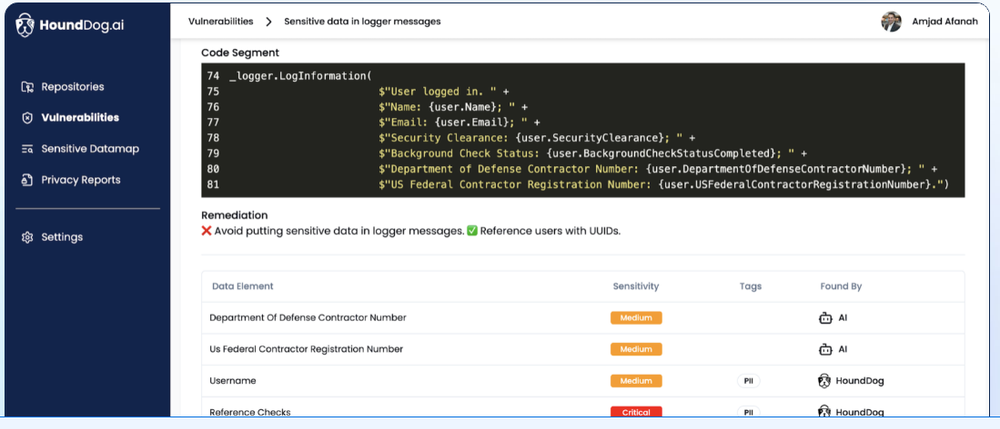Click the Sensitive Datamap icon
Screen dimensions: 1000x429
[28, 149]
